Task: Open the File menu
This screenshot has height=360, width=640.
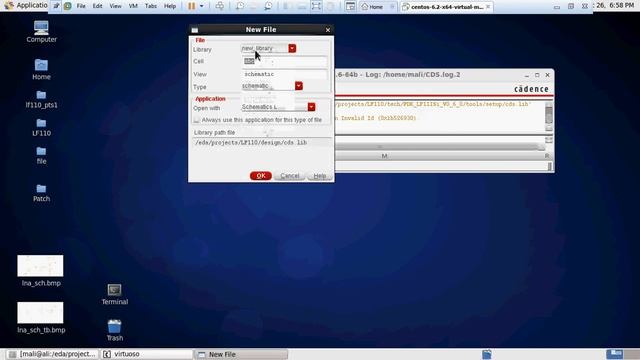Action: (81, 6)
